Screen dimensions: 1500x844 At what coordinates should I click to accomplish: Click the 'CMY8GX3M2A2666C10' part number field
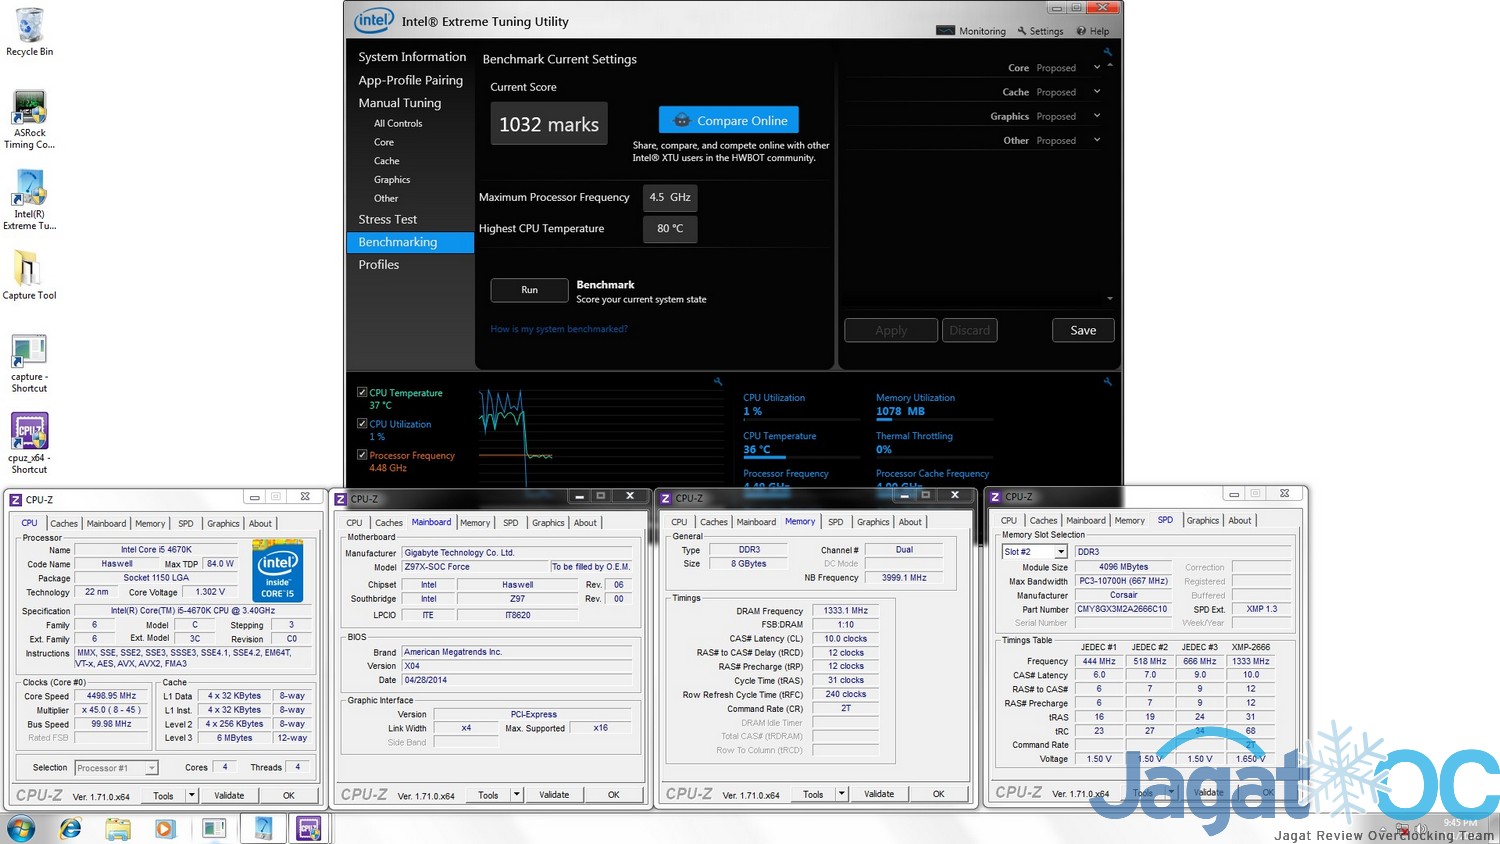[x=1122, y=609]
